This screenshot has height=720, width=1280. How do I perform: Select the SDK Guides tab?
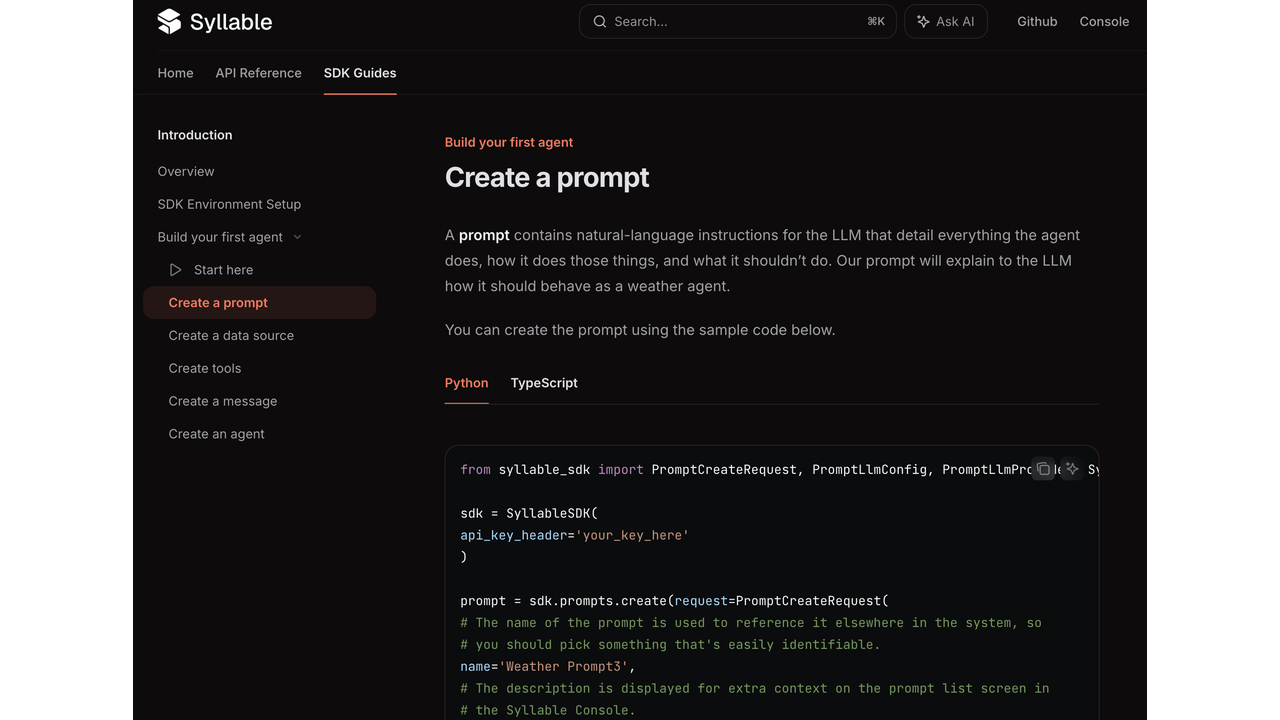[360, 73]
